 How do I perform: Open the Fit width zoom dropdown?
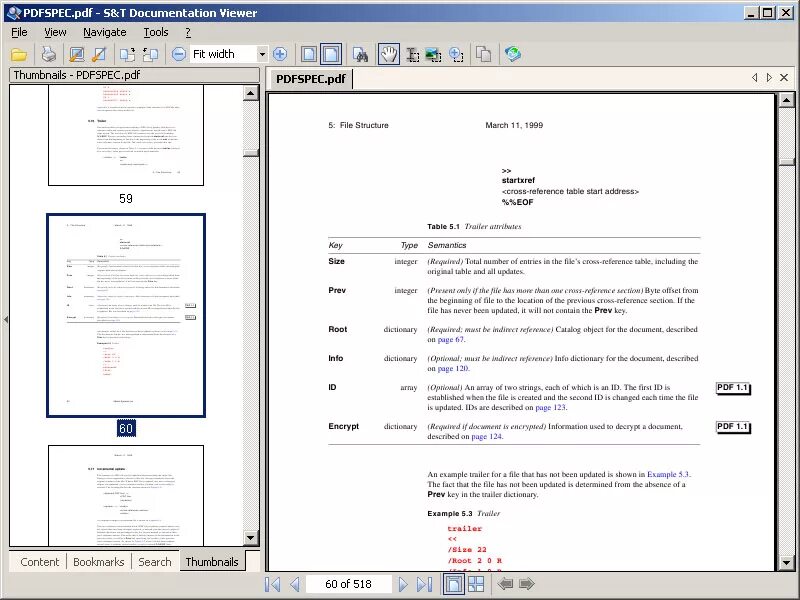coord(262,54)
